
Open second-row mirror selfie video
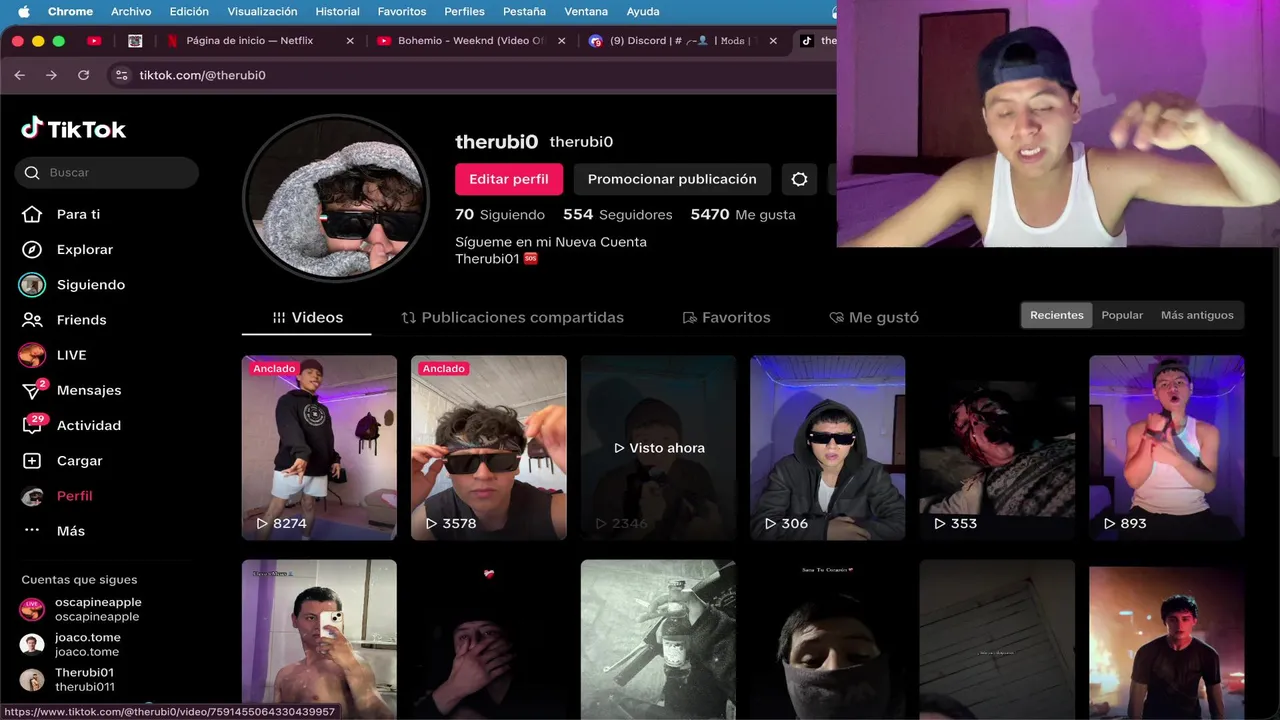click(x=319, y=640)
